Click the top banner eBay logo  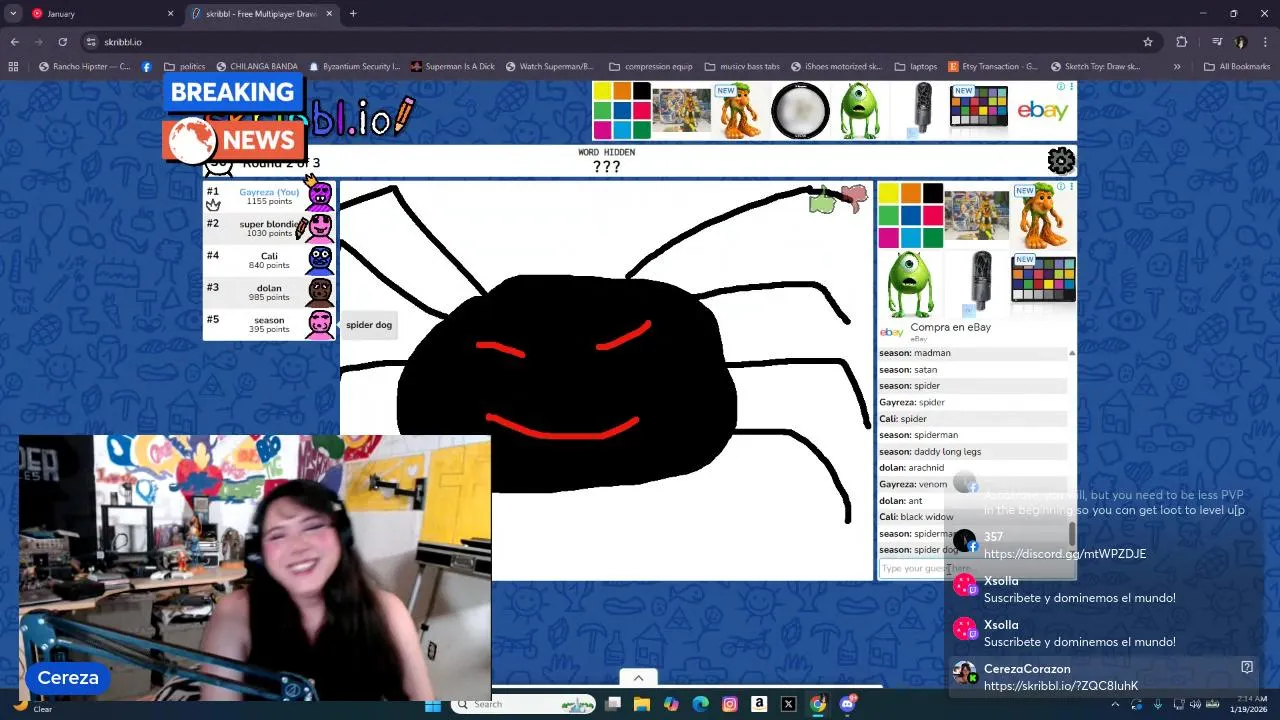click(x=1043, y=110)
